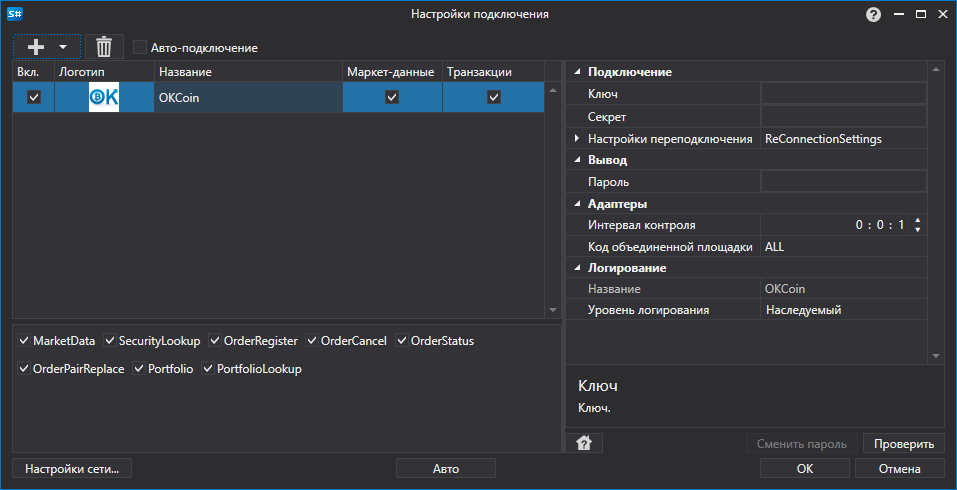Uncheck the Portfolio checkbox
The height and width of the screenshot is (490, 957).
(x=139, y=369)
